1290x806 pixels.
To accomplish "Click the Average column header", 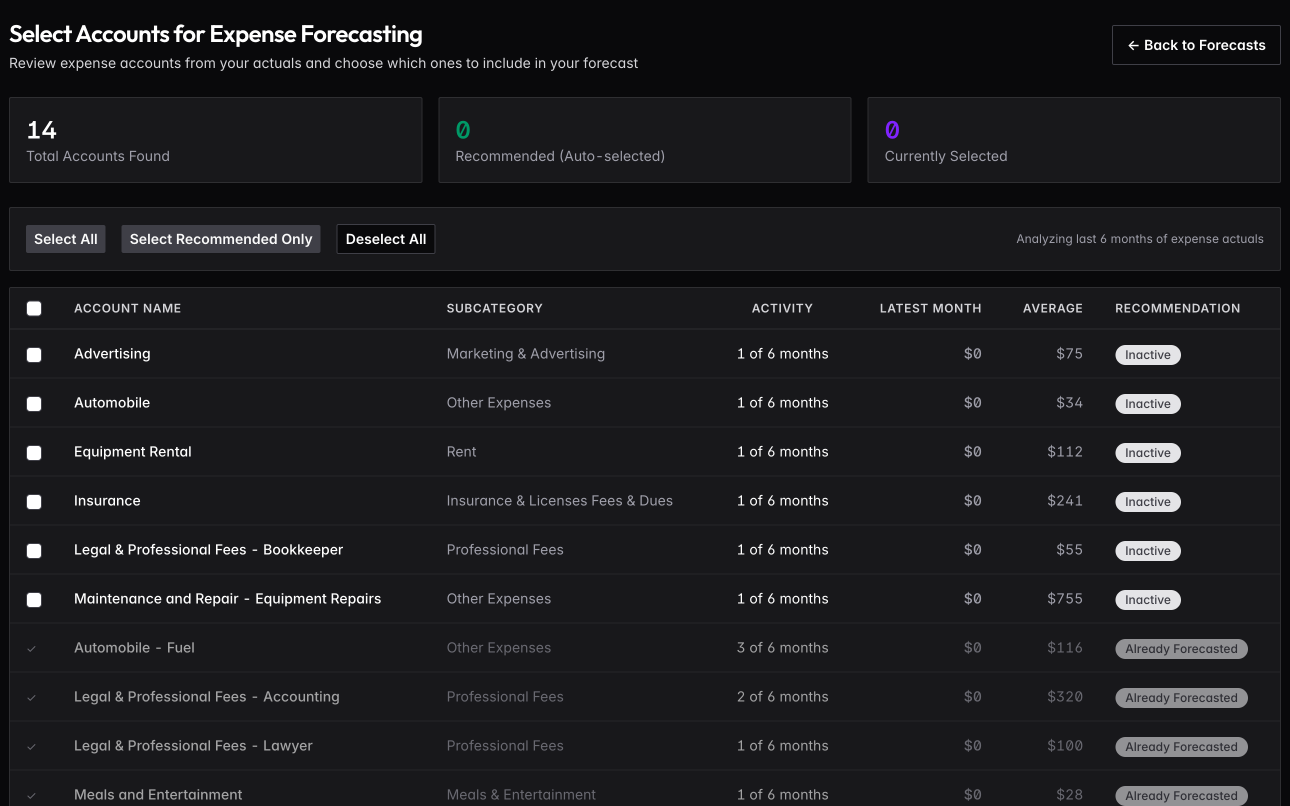I will click(x=1052, y=308).
